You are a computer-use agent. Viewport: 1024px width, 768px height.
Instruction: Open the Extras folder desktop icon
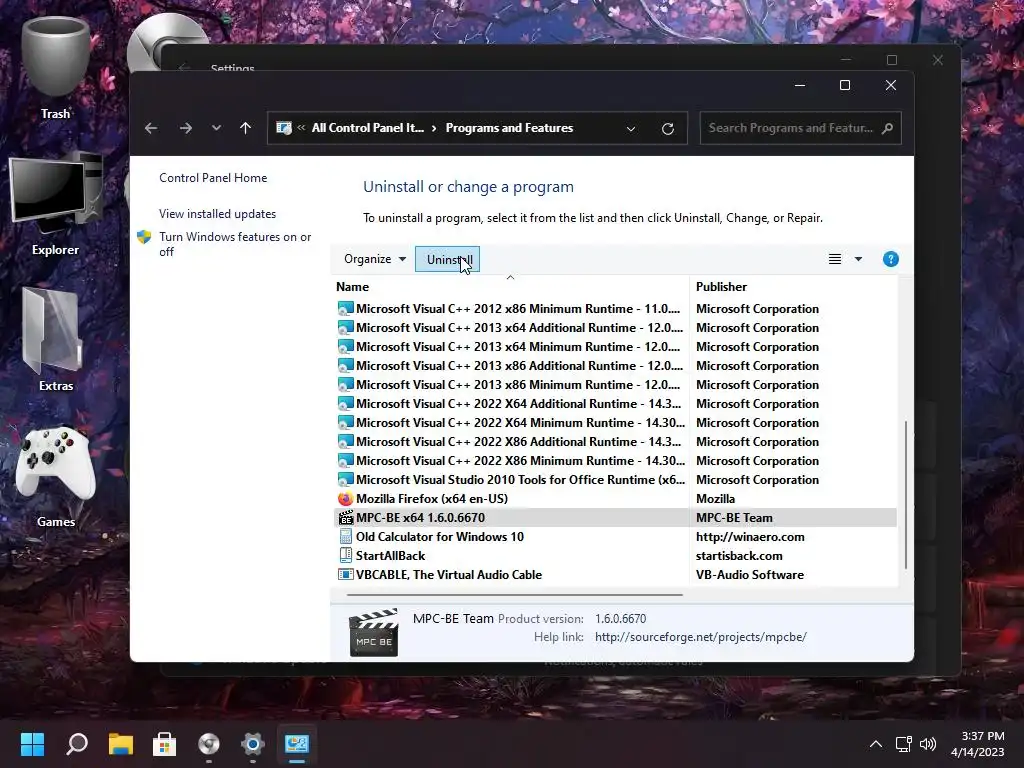tap(56, 340)
